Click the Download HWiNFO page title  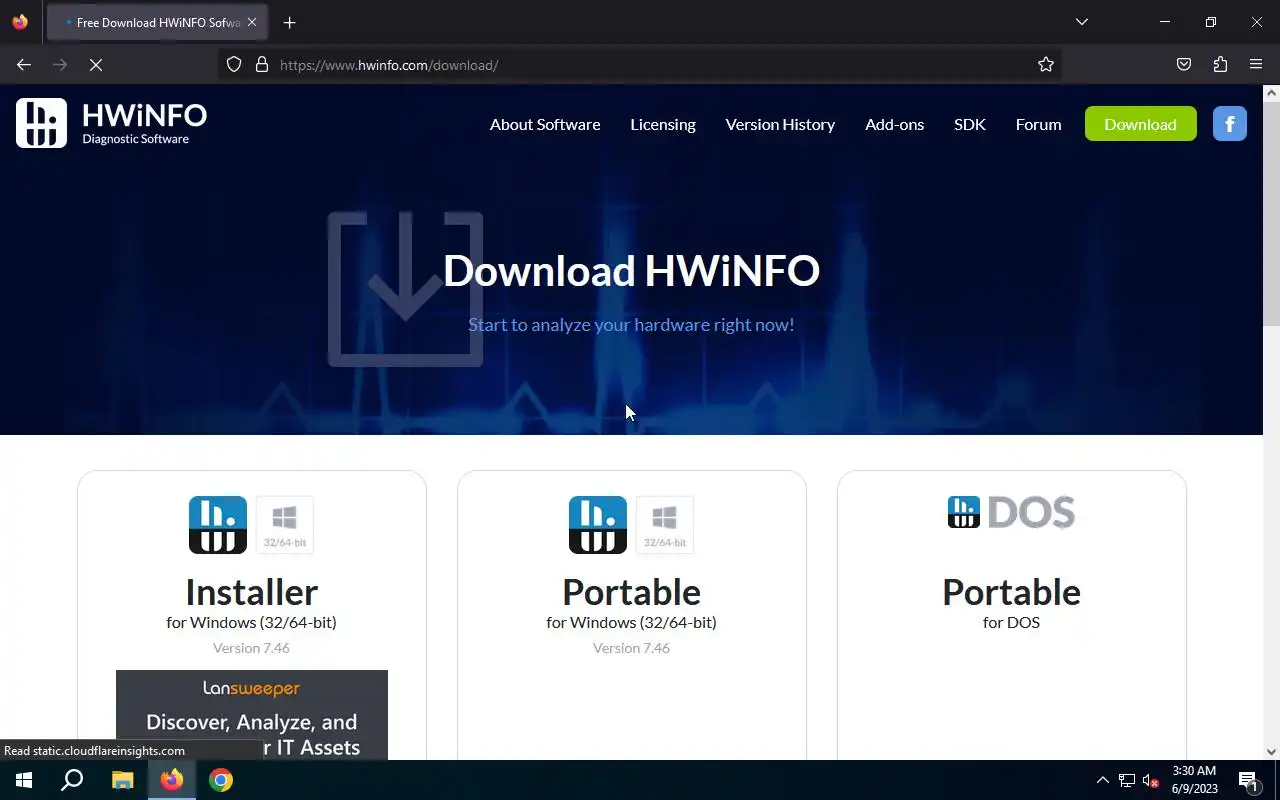(x=631, y=271)
